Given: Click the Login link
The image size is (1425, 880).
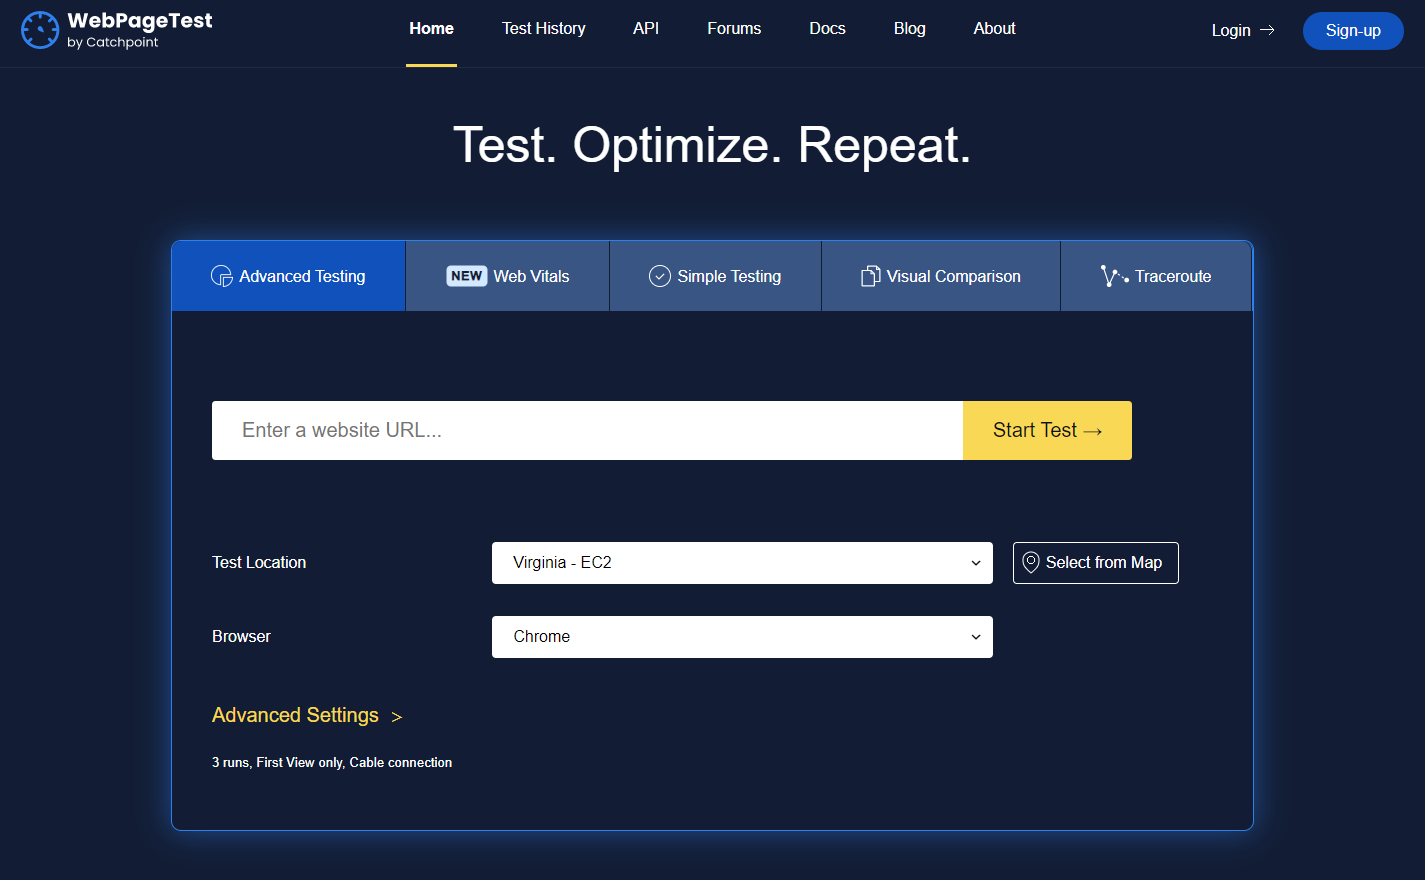Looking at the screenshot, I should [1231, 30].
